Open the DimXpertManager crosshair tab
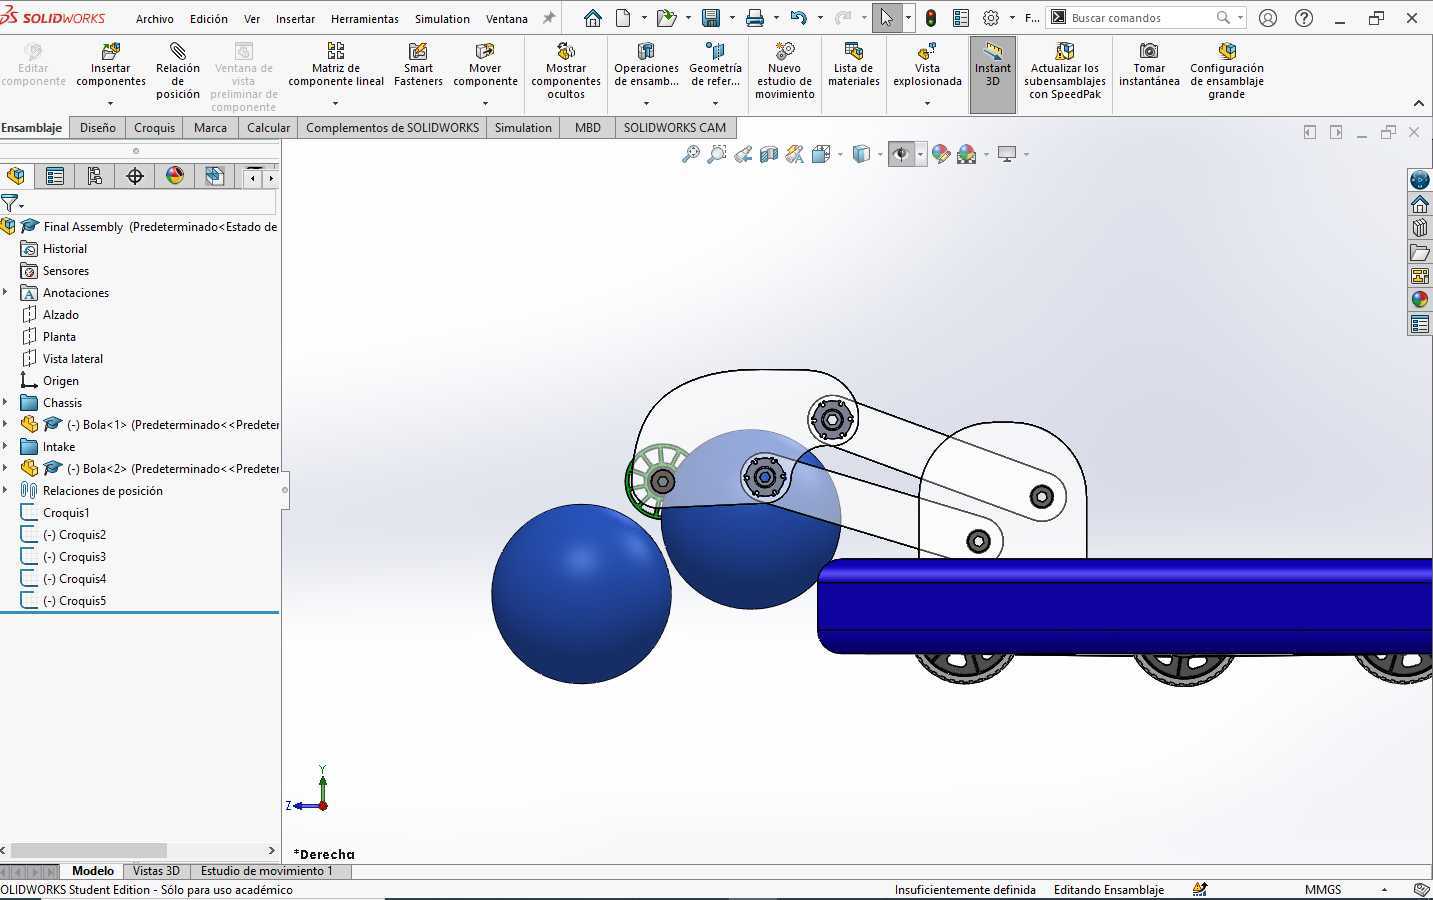Image resolution: width=1433 pixels, height=900 pixels. 135,176
